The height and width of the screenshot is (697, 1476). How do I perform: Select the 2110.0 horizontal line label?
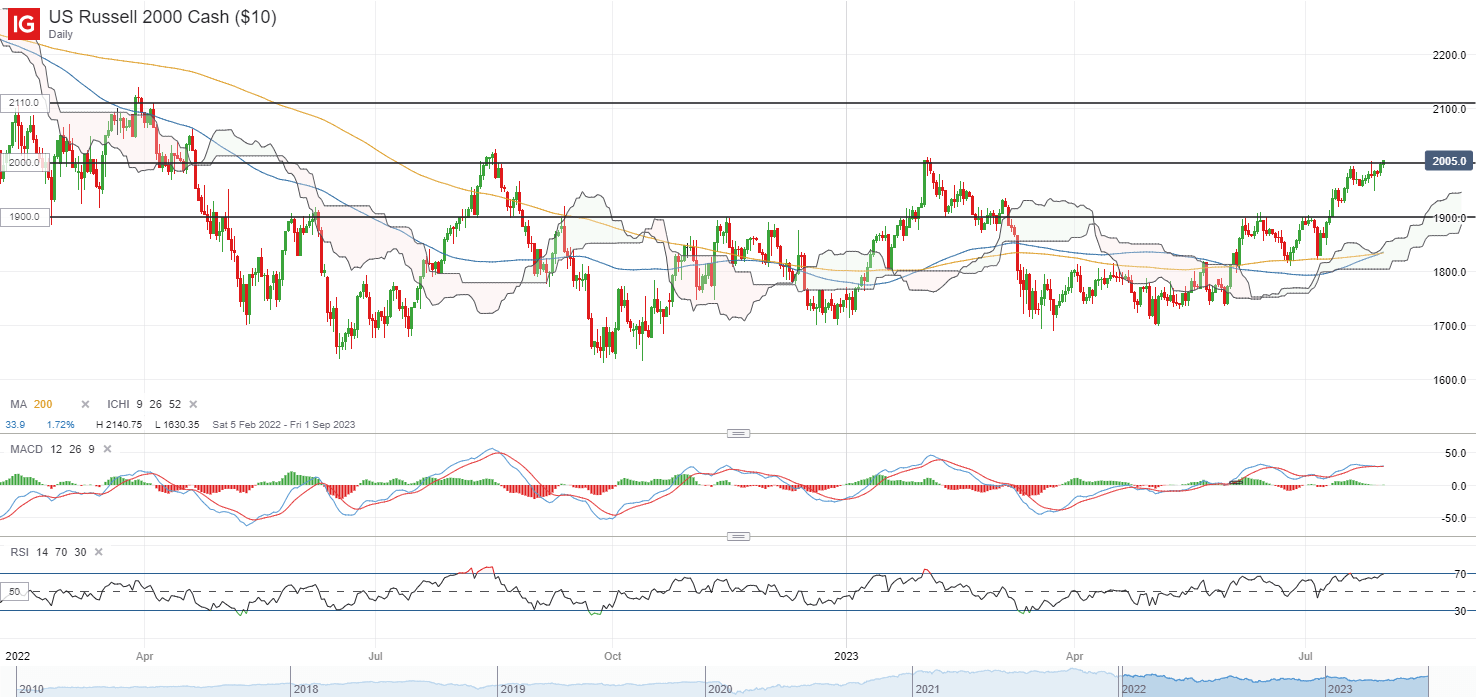tap(24, 103)
